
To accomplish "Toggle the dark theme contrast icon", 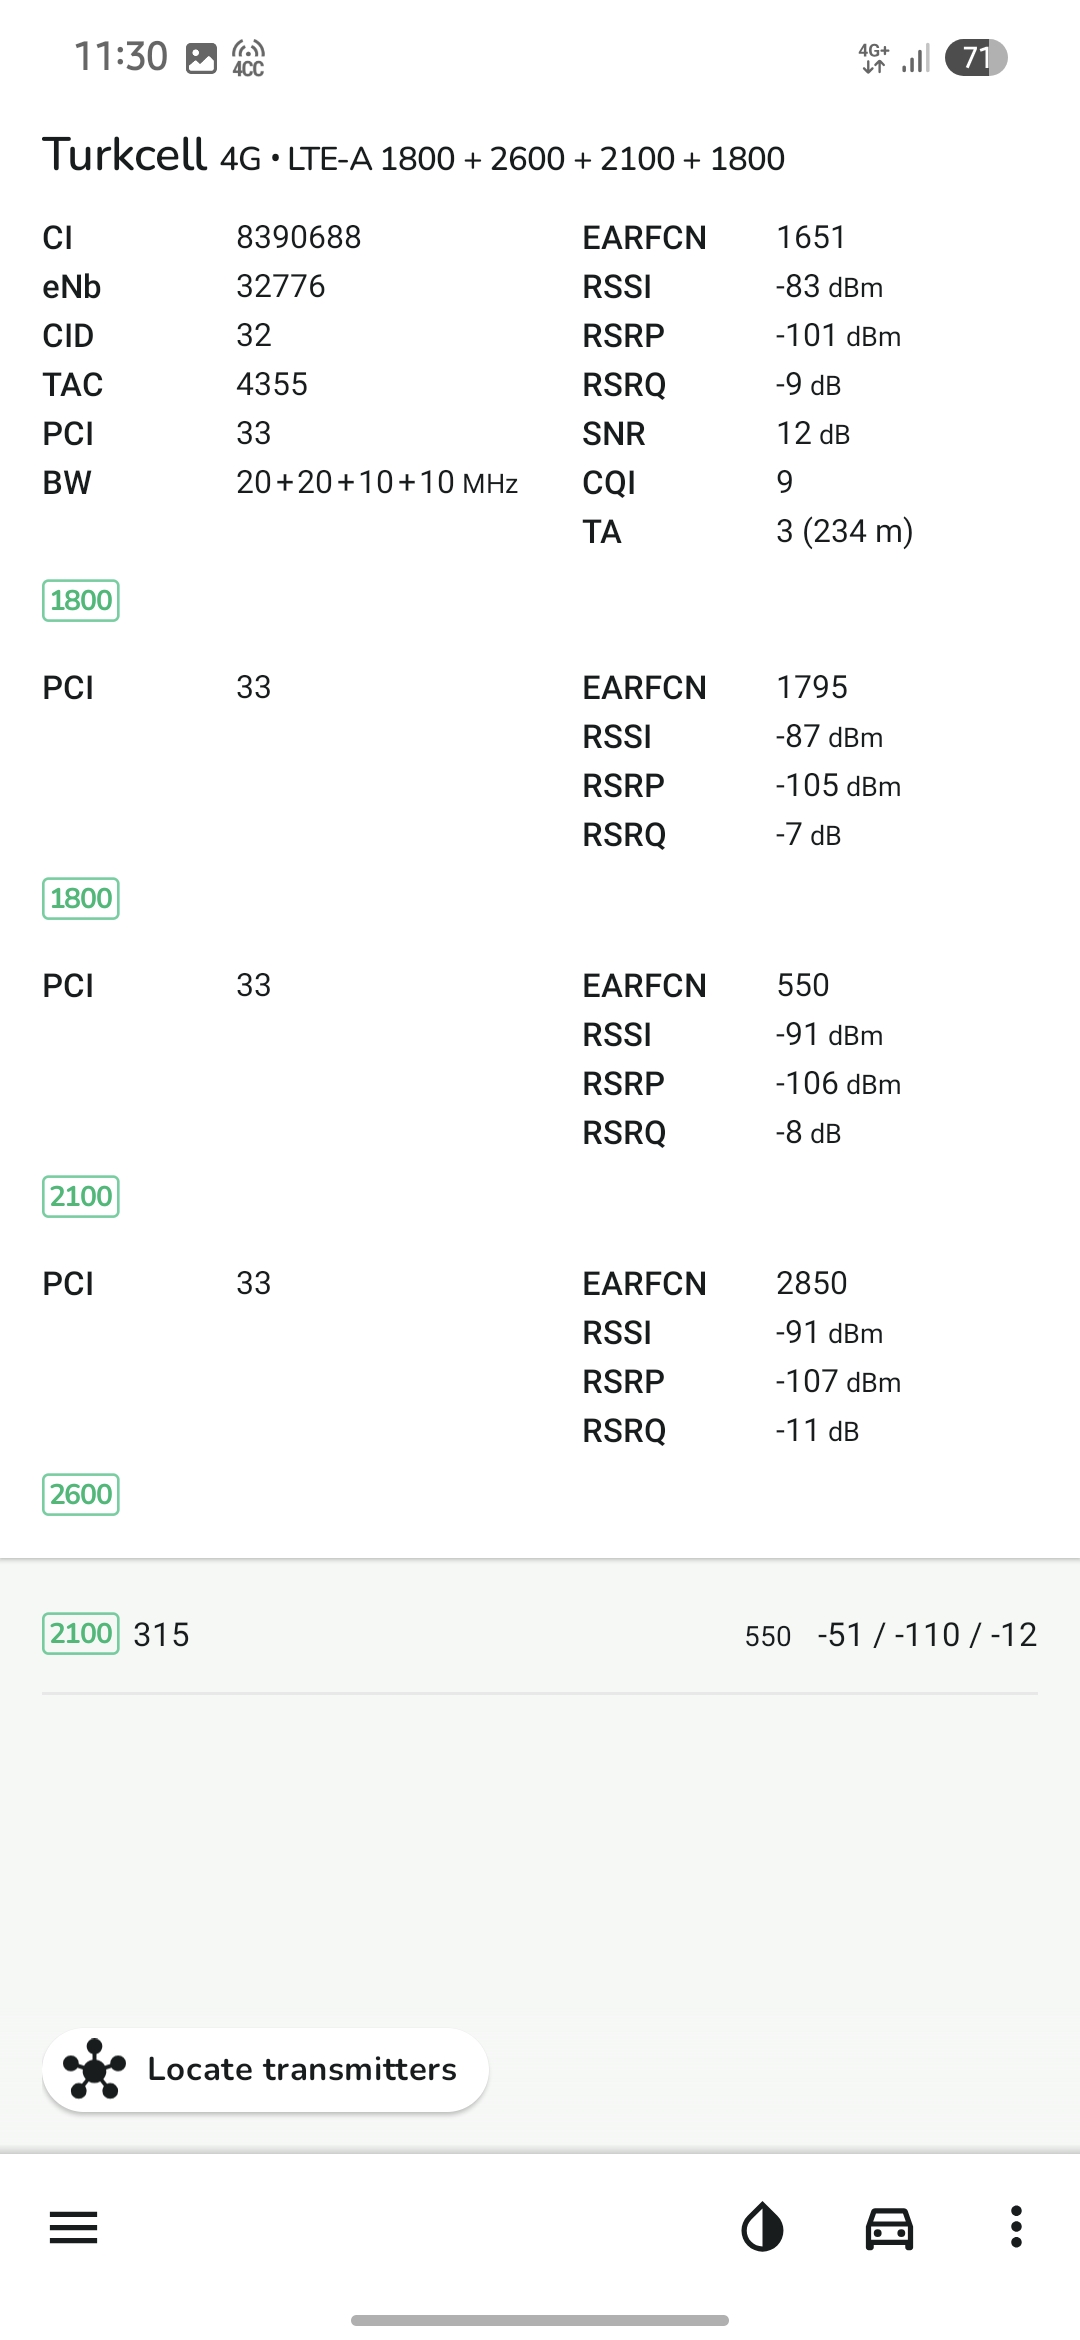I will coord(762,2228).
